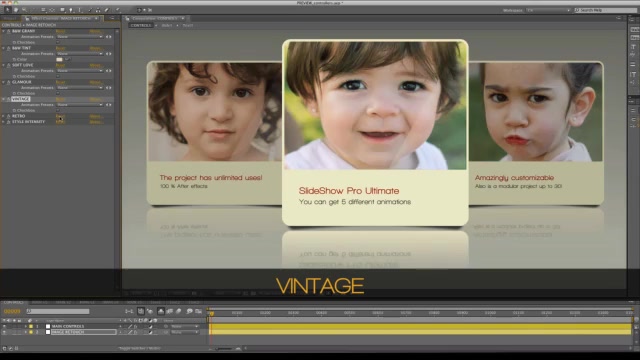Image resolution: width=640 pixels, height=360 pixels.
Task: Collapse the GLAMOUR effect group
Action: click(x=4, y=82)
